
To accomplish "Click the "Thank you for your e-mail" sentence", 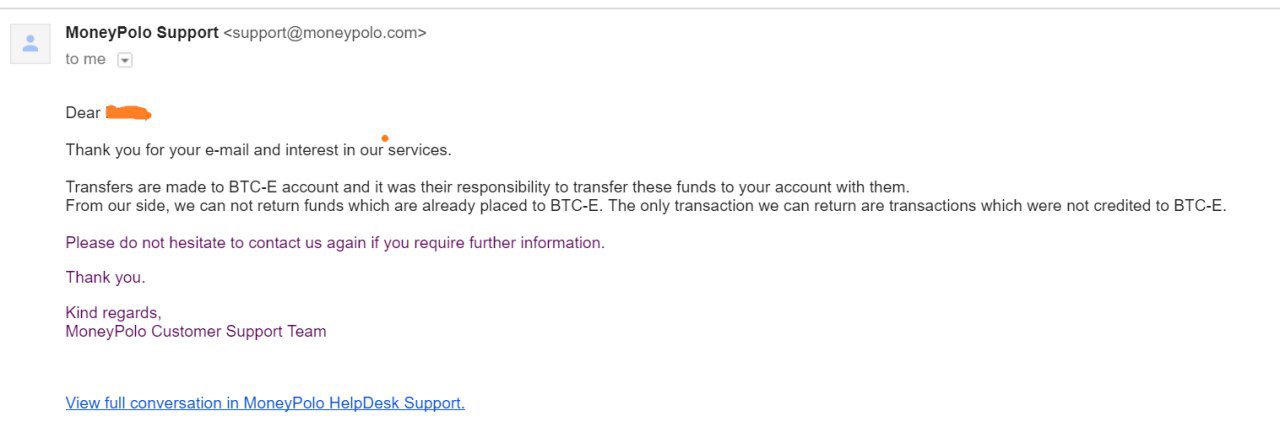I will point(259,150).
